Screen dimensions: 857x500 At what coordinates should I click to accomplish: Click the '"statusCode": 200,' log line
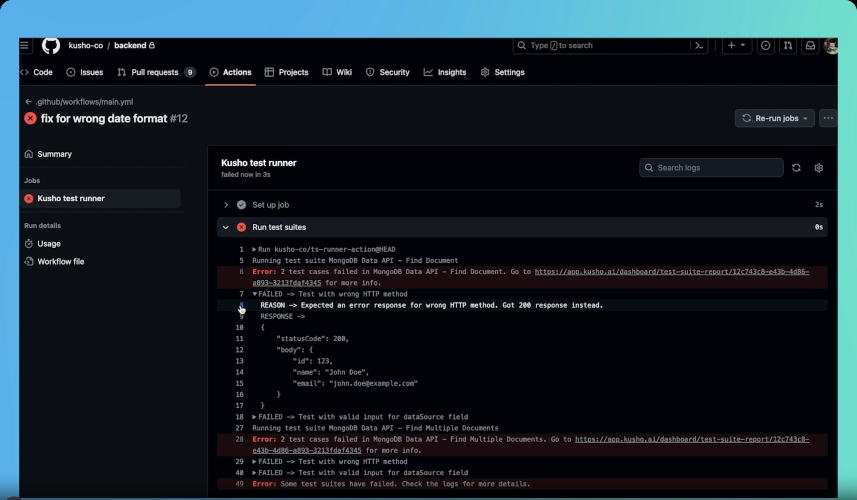(312, 339)
